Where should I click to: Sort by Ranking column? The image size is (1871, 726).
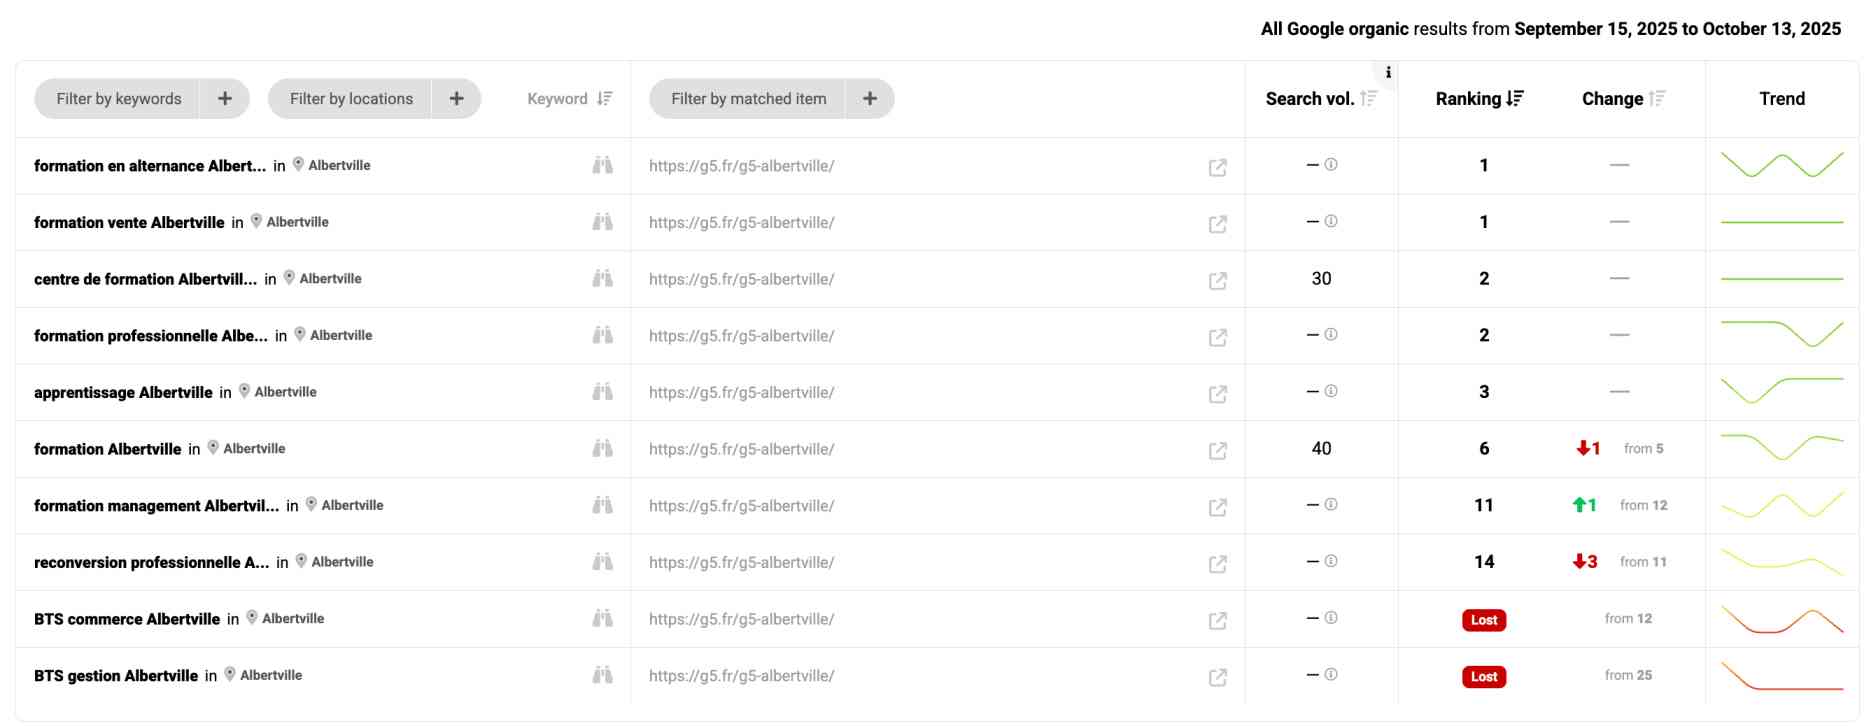[x=1479, y=99]
